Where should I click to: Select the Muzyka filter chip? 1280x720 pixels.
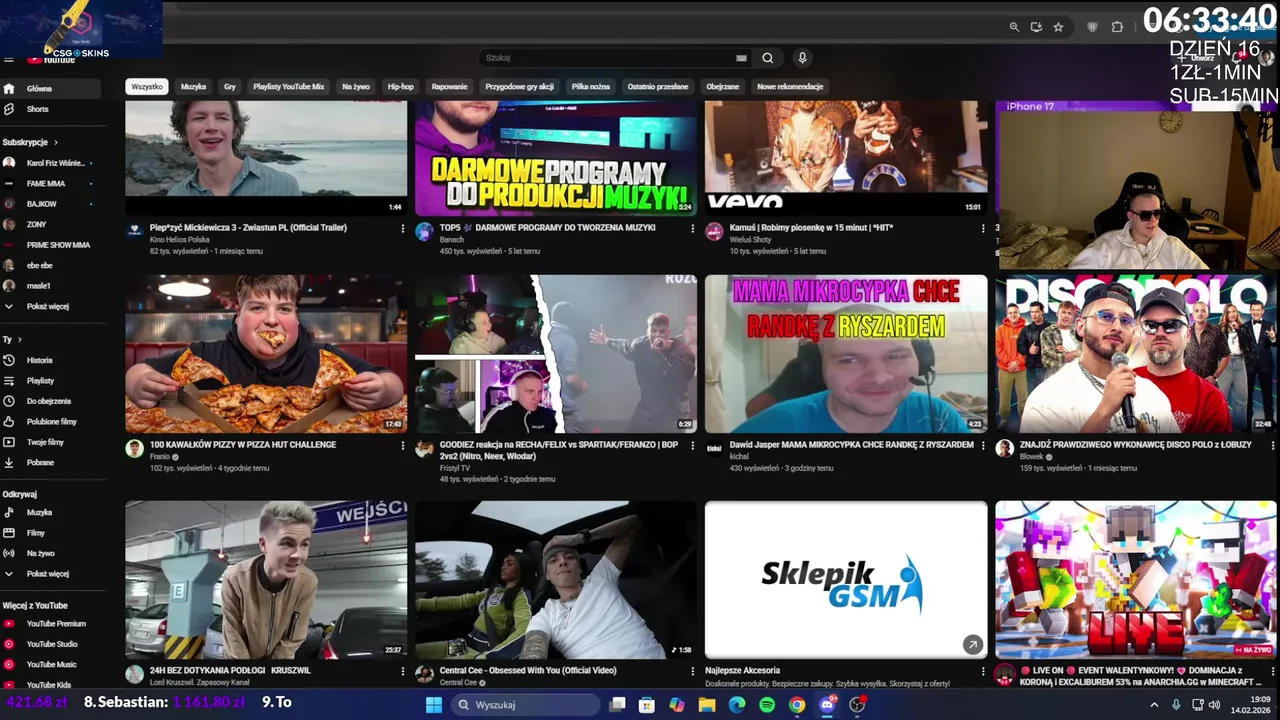pyautogui.click(x=193, y=87)
